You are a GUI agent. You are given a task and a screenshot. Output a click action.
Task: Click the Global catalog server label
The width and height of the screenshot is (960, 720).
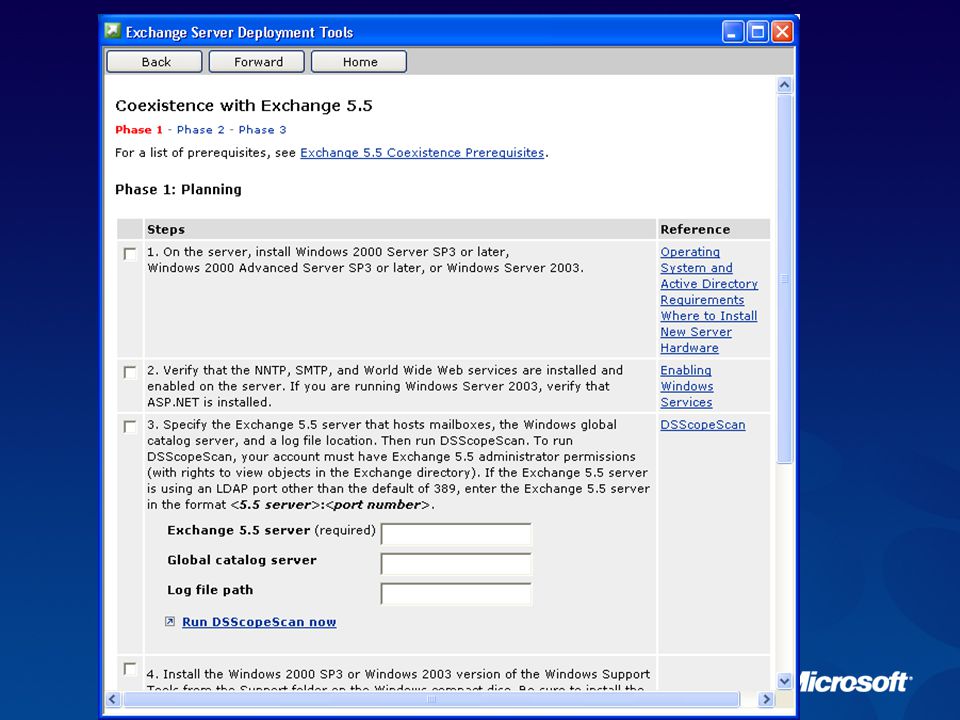(242, 560)
